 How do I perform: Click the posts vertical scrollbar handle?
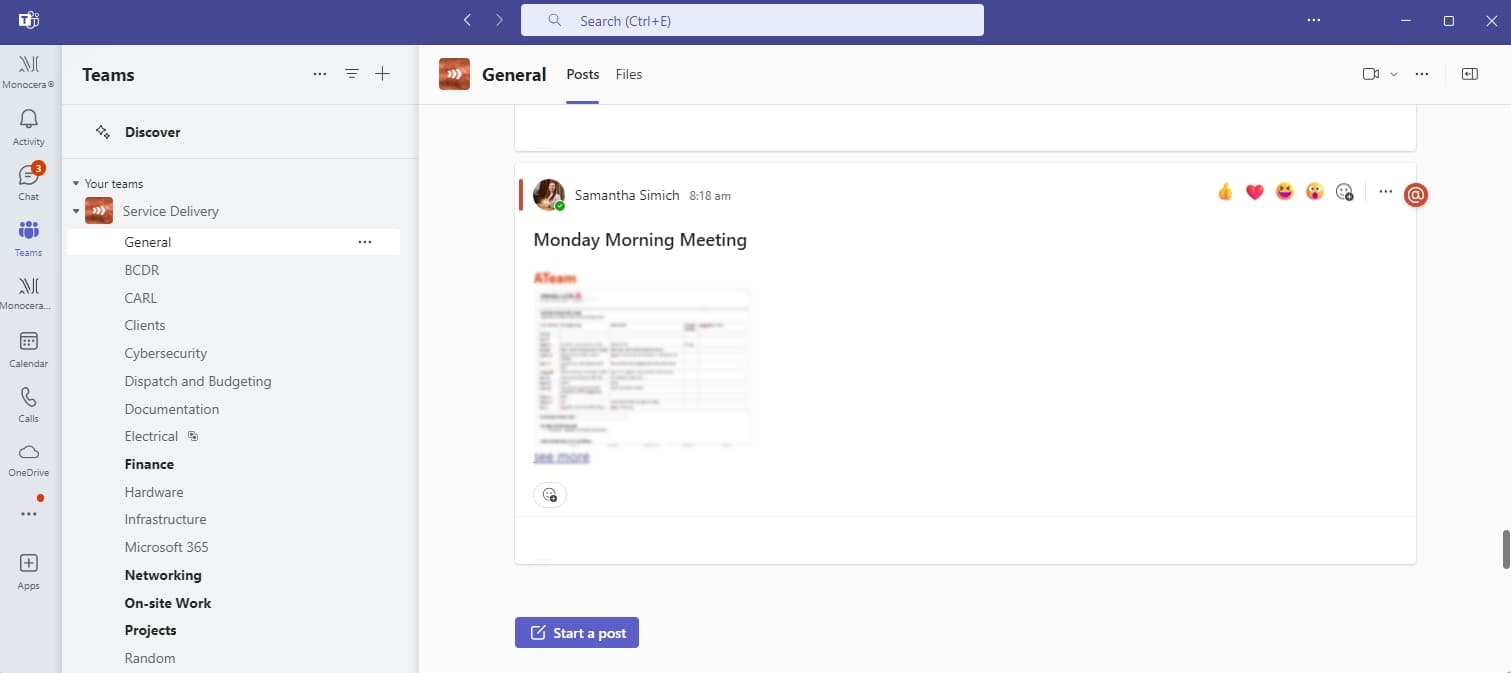(1506, 549)
